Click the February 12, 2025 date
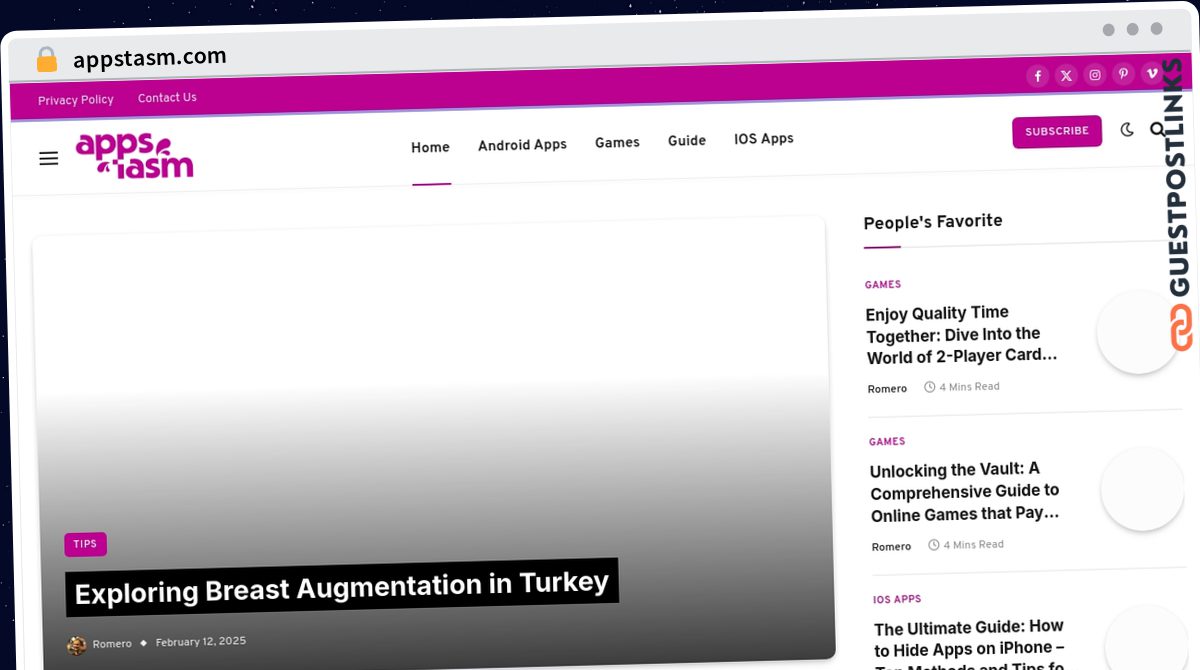The width and height of the screenshot is (1200, 670). (x=201, y=642)
